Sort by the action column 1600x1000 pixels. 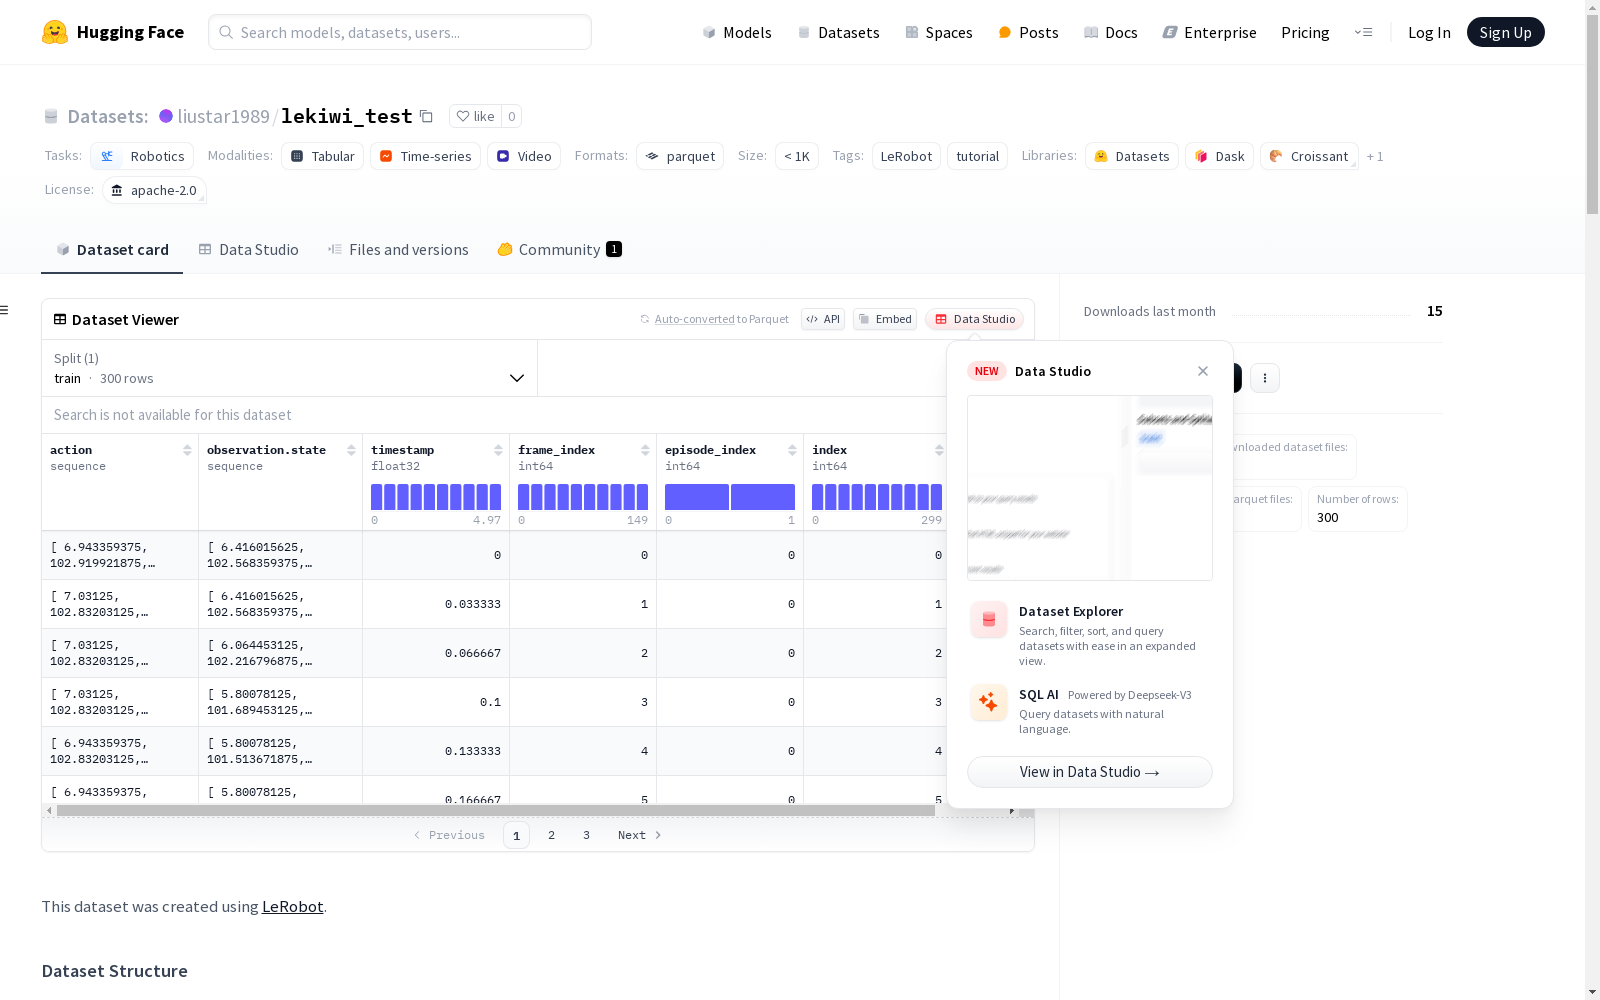187,450
